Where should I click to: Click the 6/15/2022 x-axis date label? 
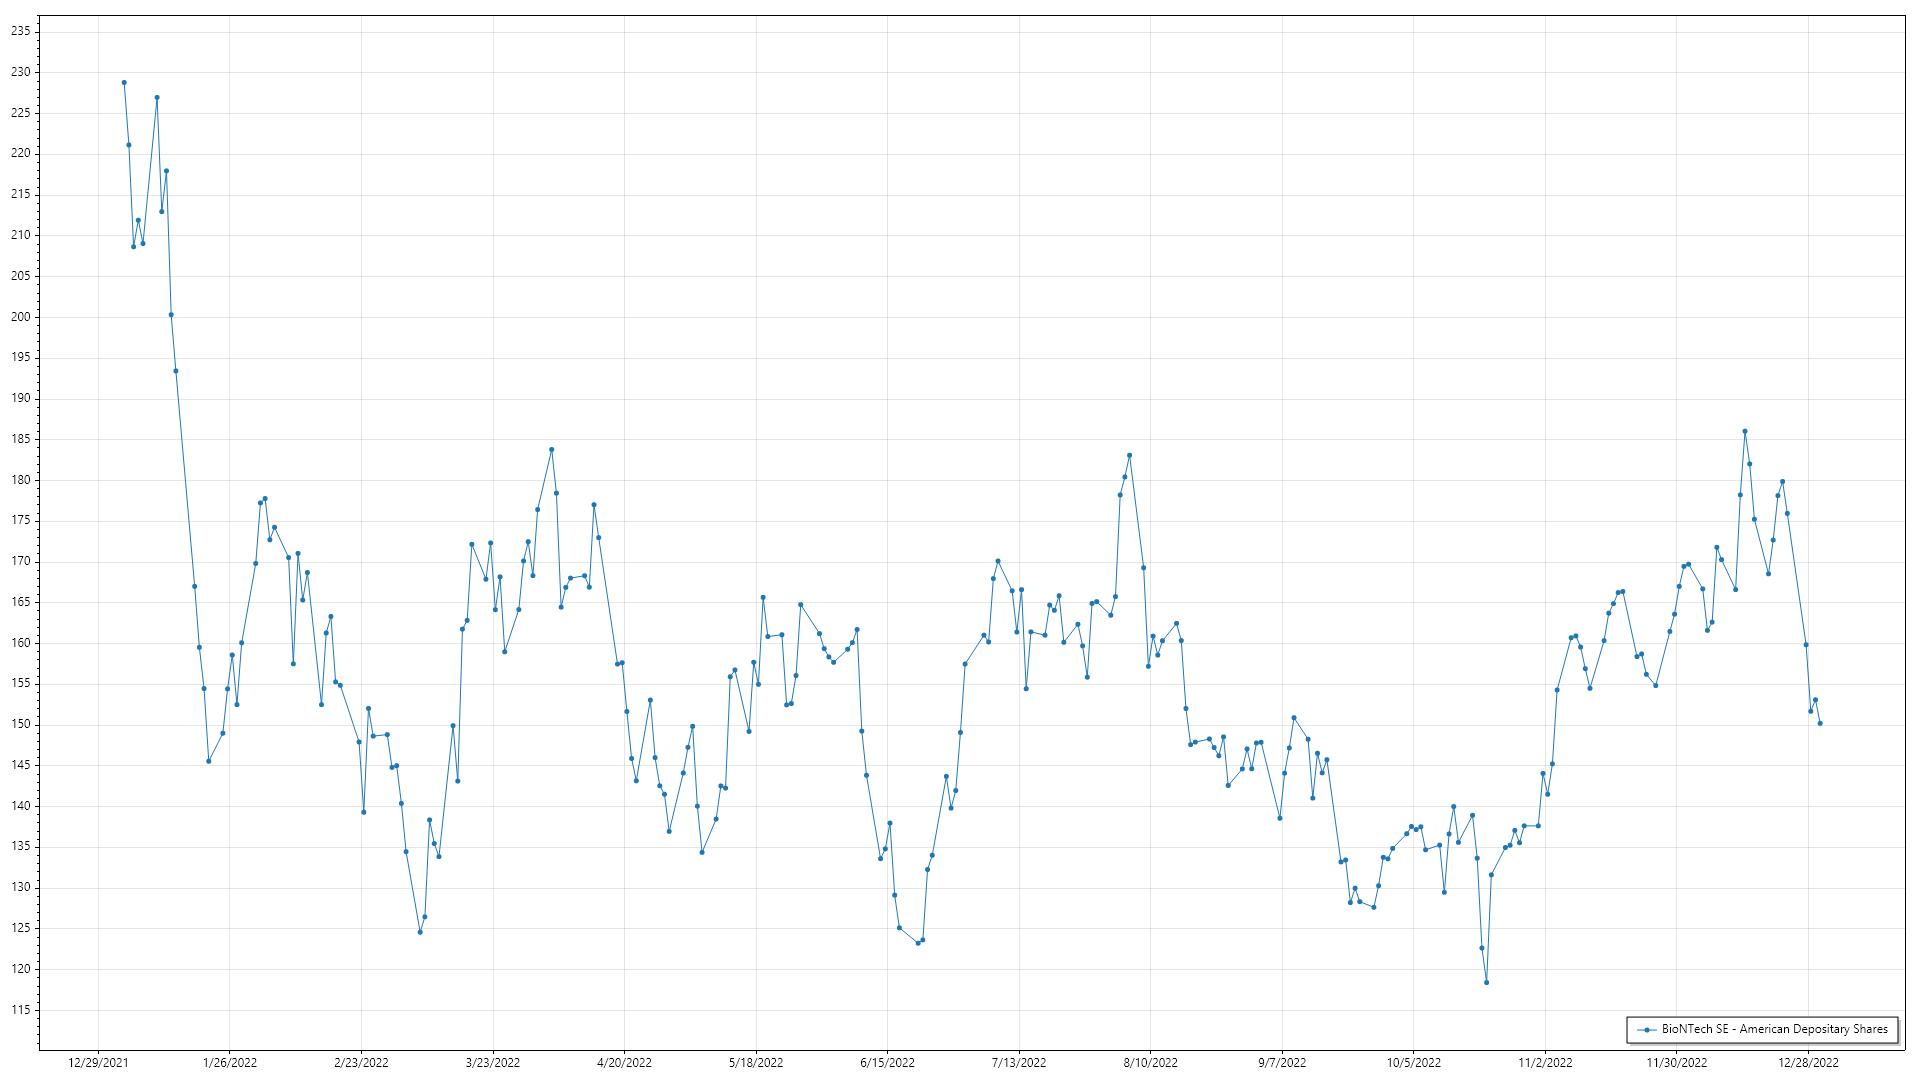pyautogui.click(x=887, y=1062)
